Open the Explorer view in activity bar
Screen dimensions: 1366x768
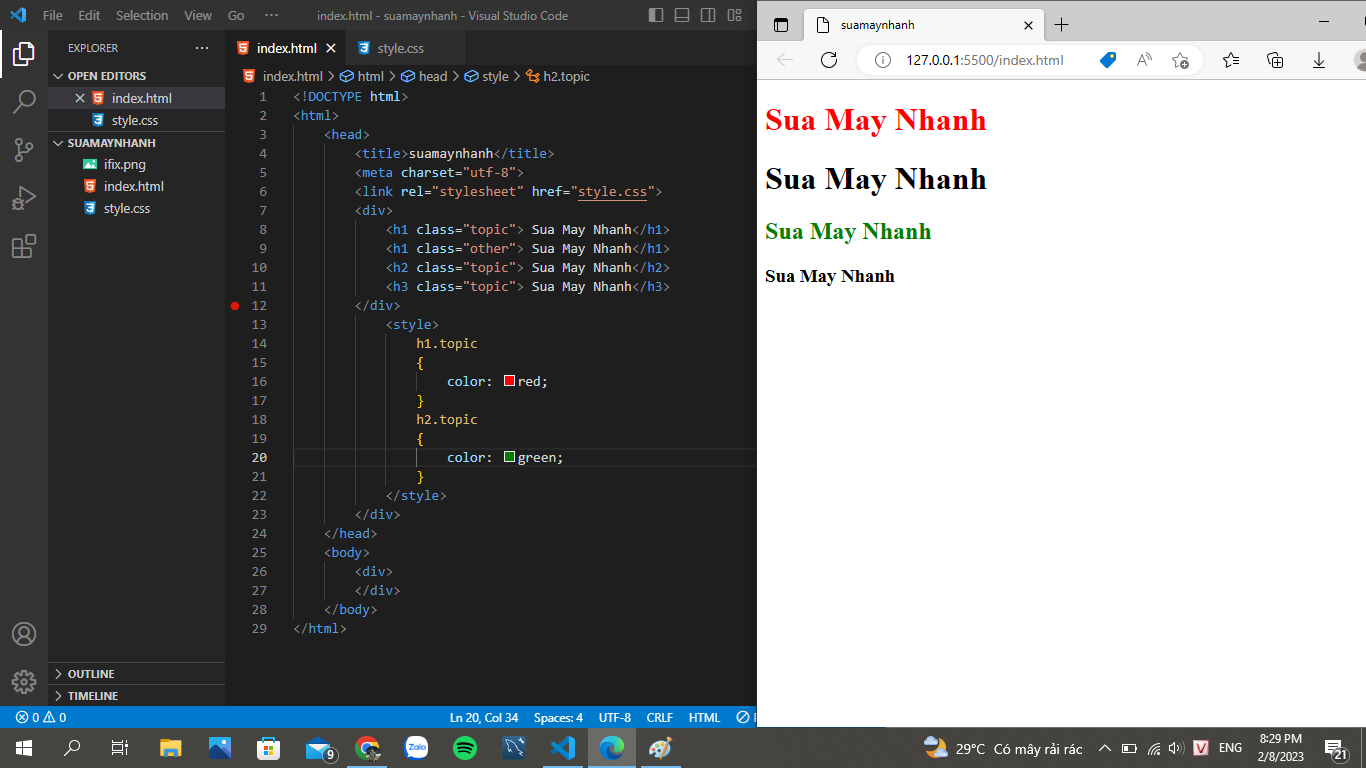[x=24, y=54]
